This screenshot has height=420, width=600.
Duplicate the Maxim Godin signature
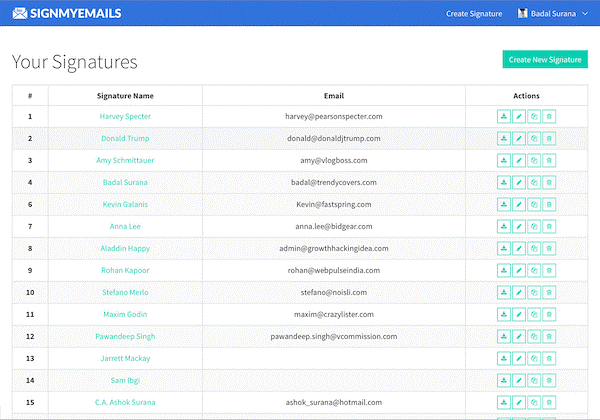point(534,314)
